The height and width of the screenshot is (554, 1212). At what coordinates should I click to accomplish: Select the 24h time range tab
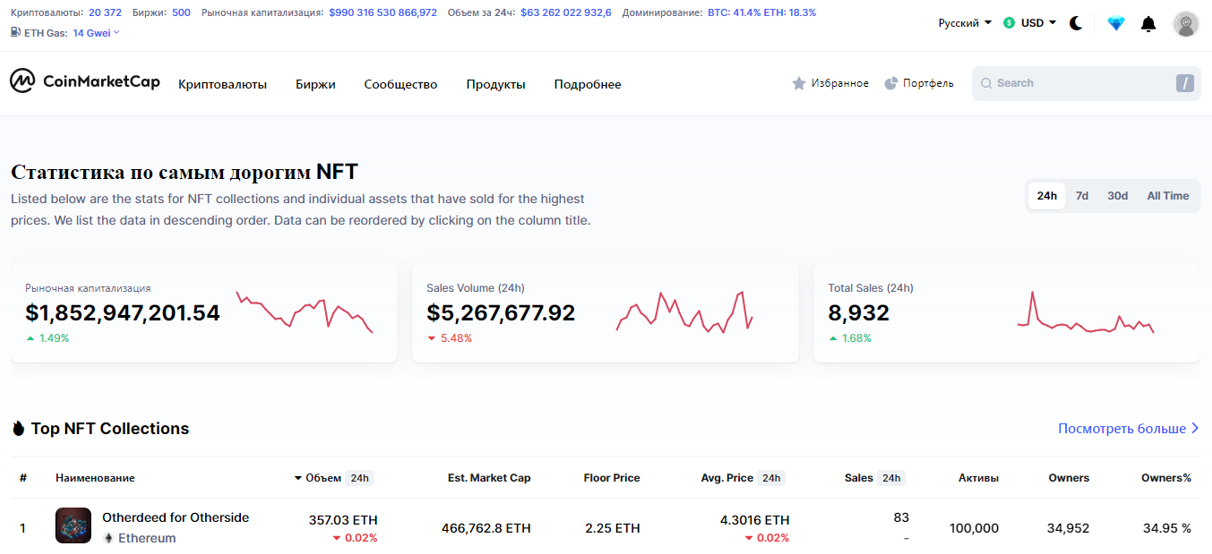coord(1047,196)
